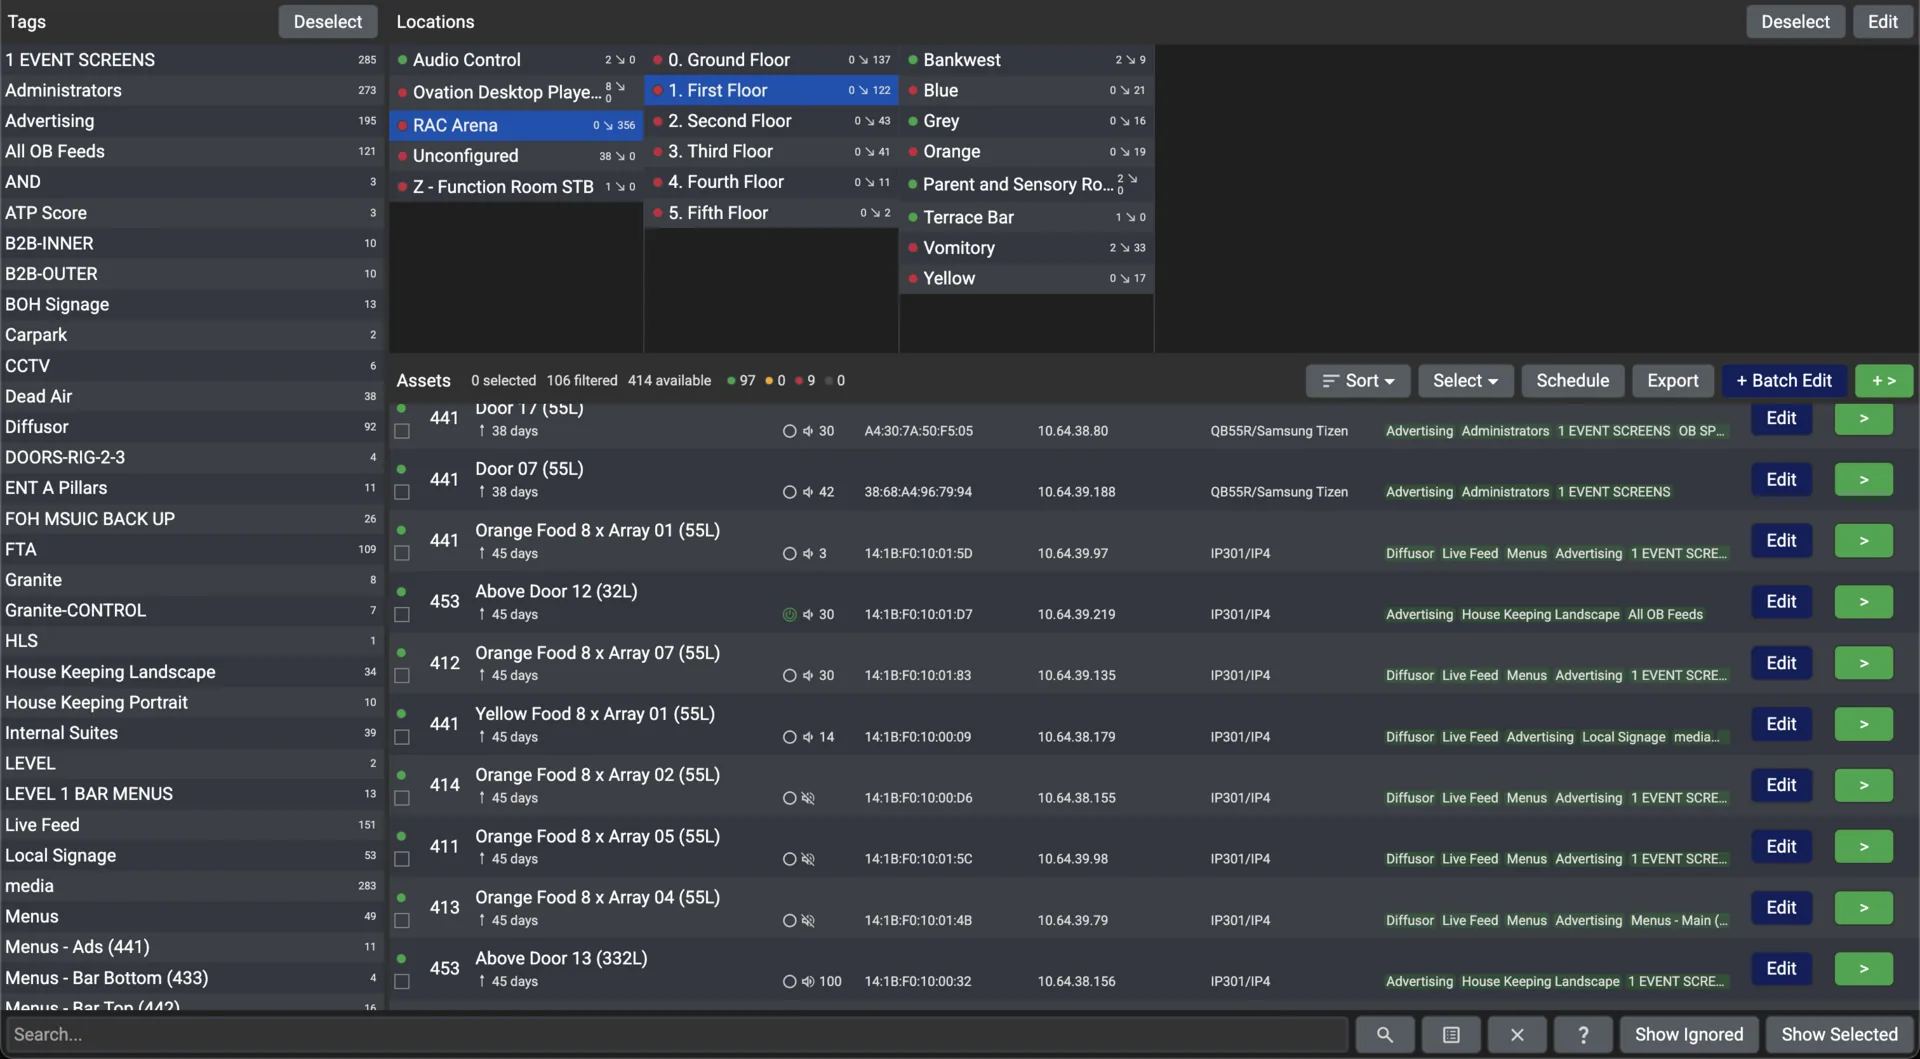Click Show Ignored button
This screenshot has height=1059, width=1920.
[x=1689, y=1035]
